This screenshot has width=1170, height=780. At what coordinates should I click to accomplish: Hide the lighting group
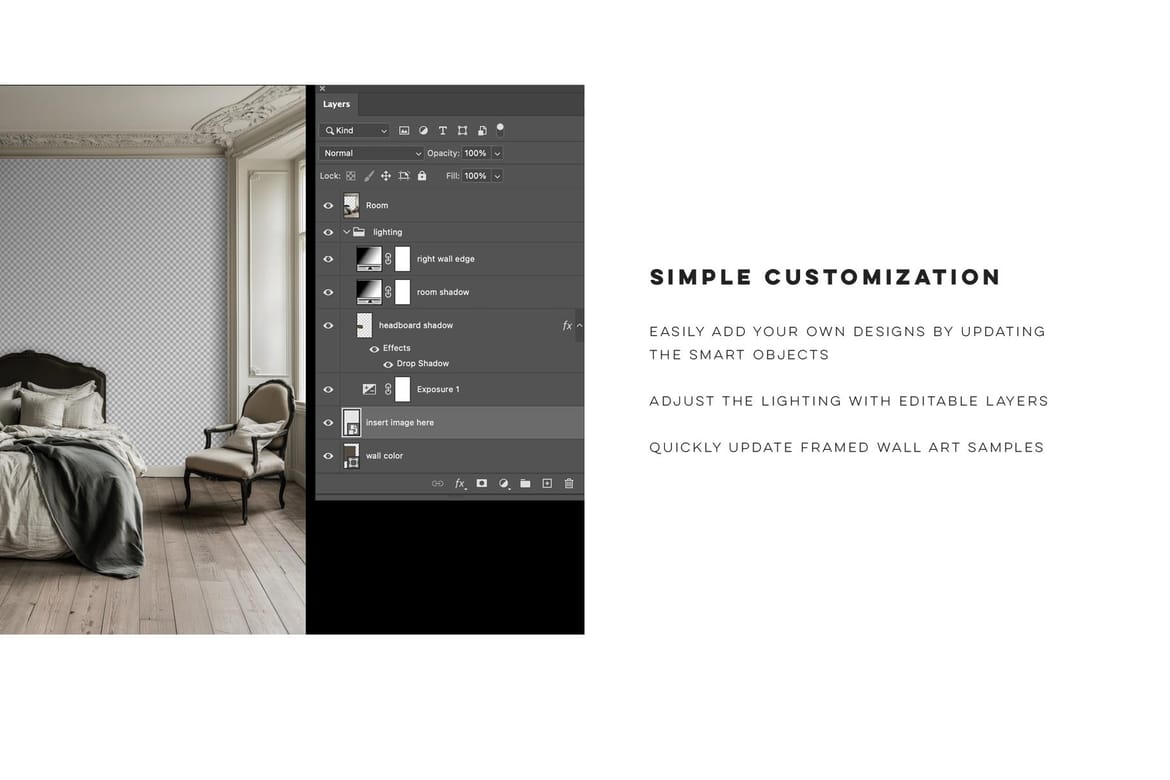pyautogui.click(x=328, y=232)
